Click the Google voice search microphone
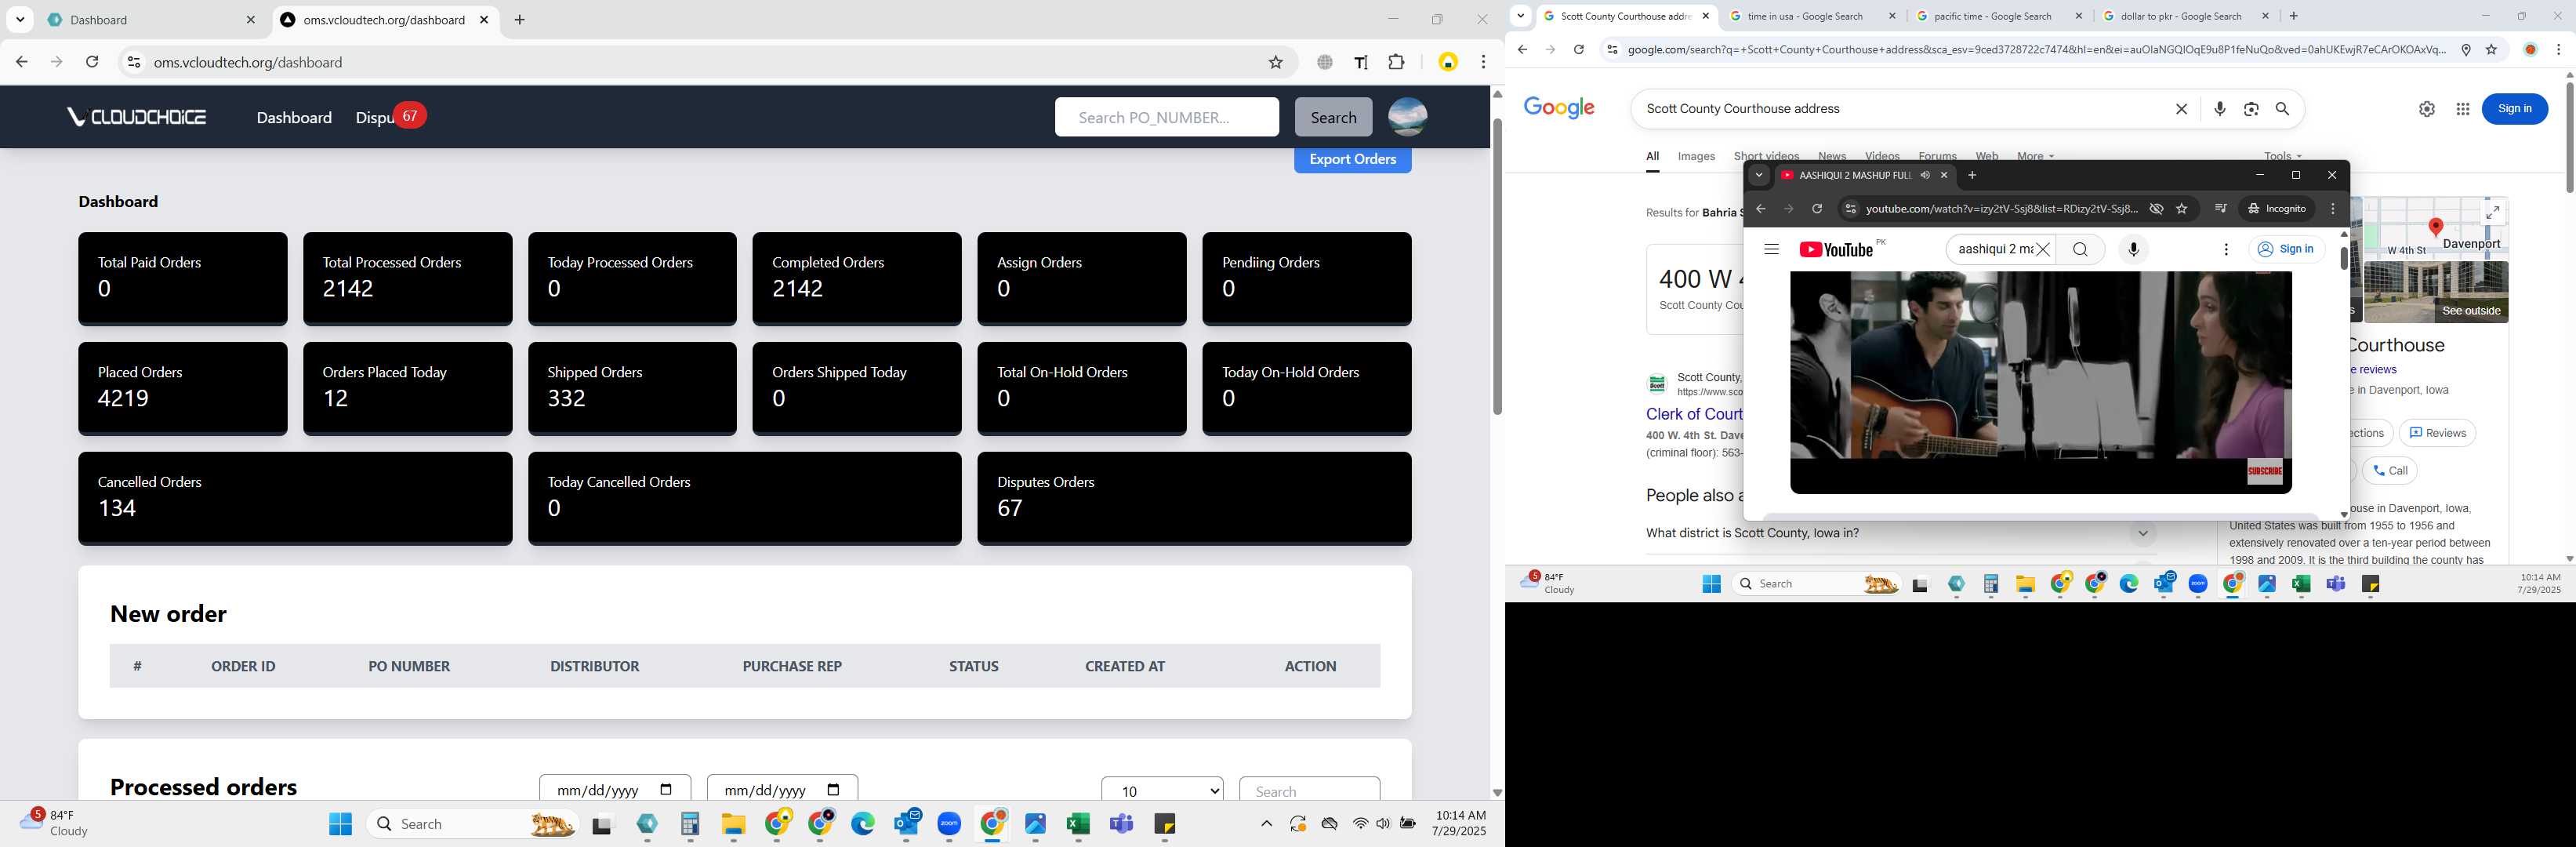Image resolution: width=2576 pixels, height=847 pixels. click(2220, 109)
